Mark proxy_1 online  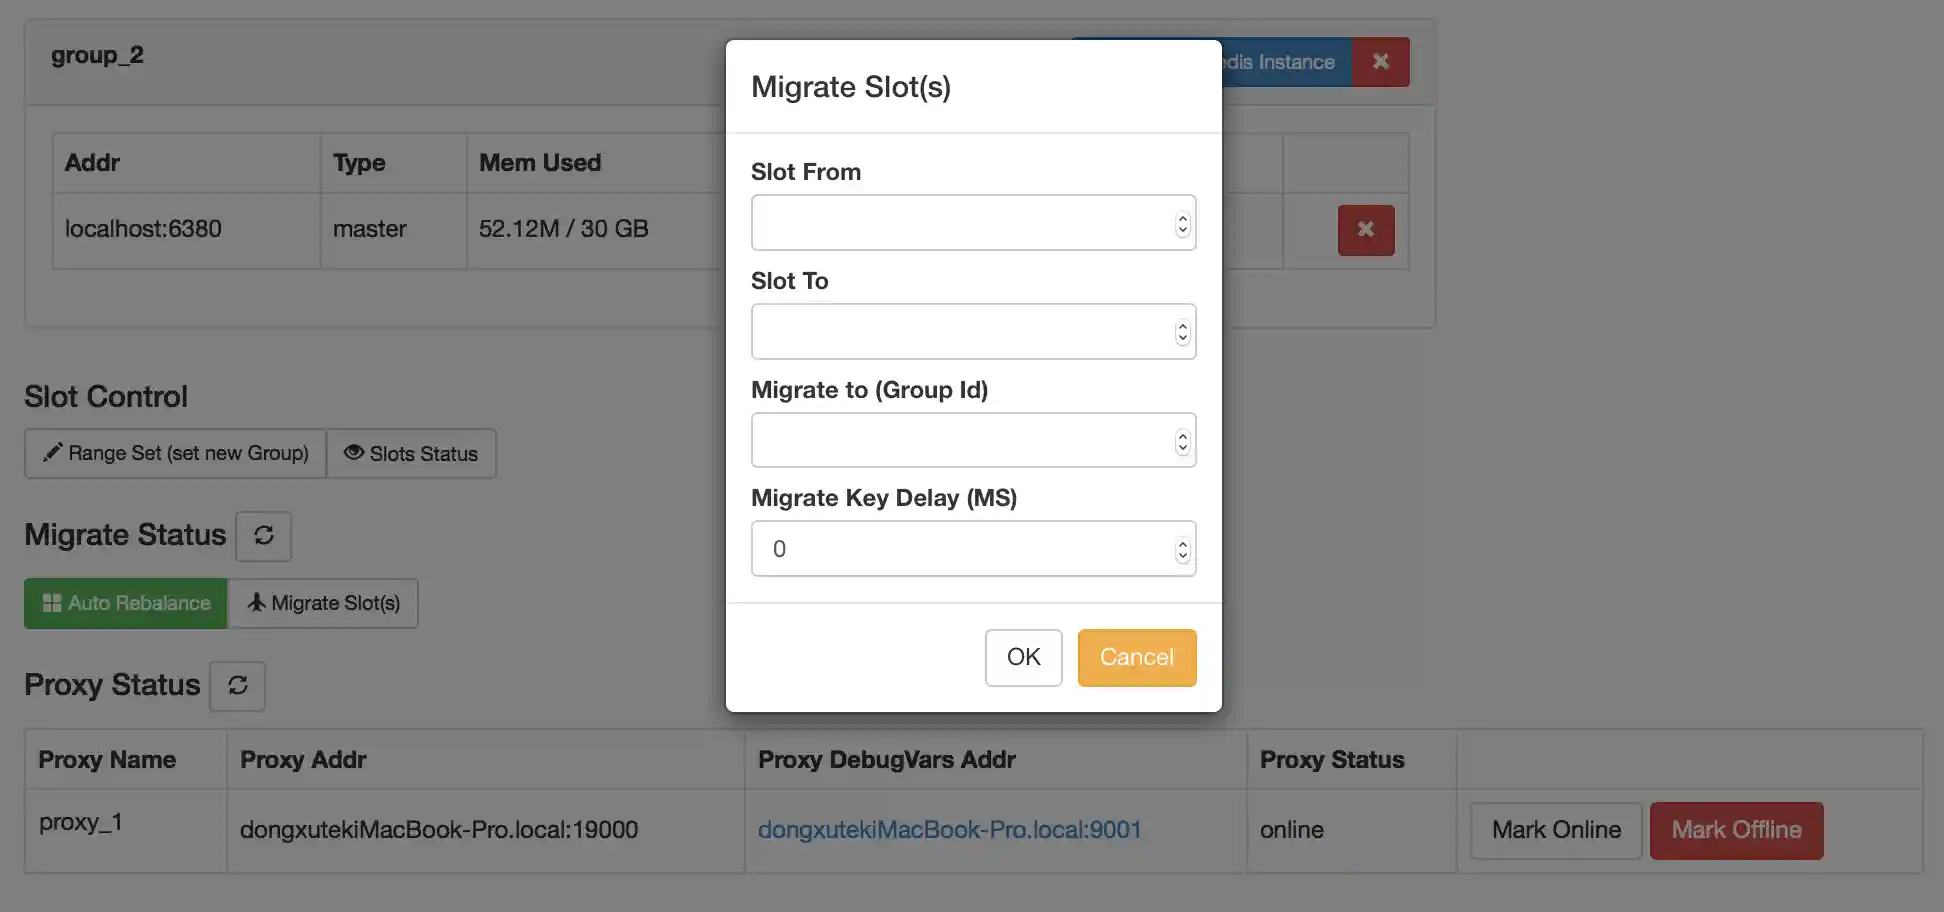pyautogui.click(x=1556, y=830)
